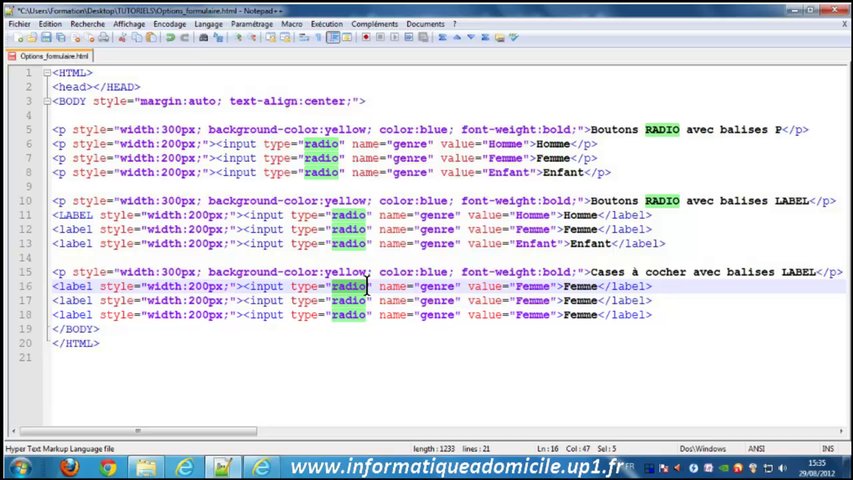Click the Copy toolbar icon
Screen dimensions: 853x480
pyautogui.click(x=137, y=38)
